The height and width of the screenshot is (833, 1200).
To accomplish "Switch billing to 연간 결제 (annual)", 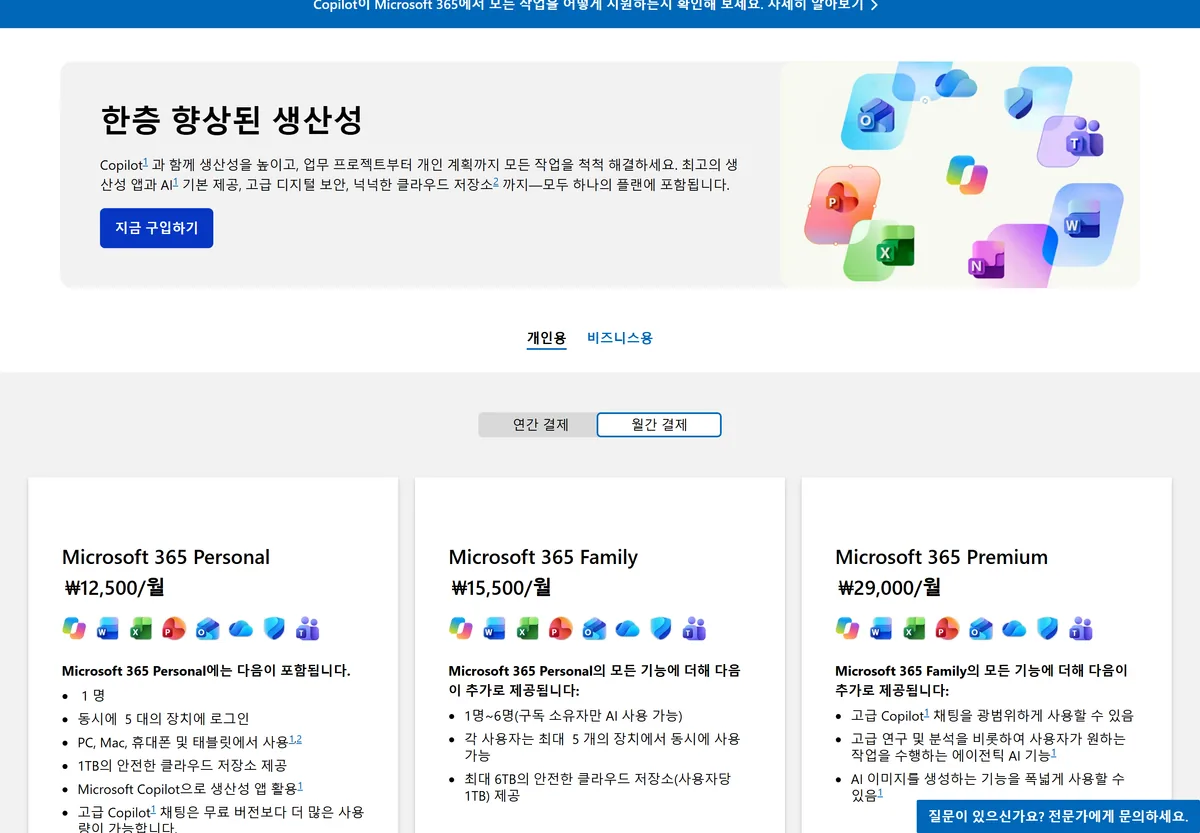I will 540,425.
